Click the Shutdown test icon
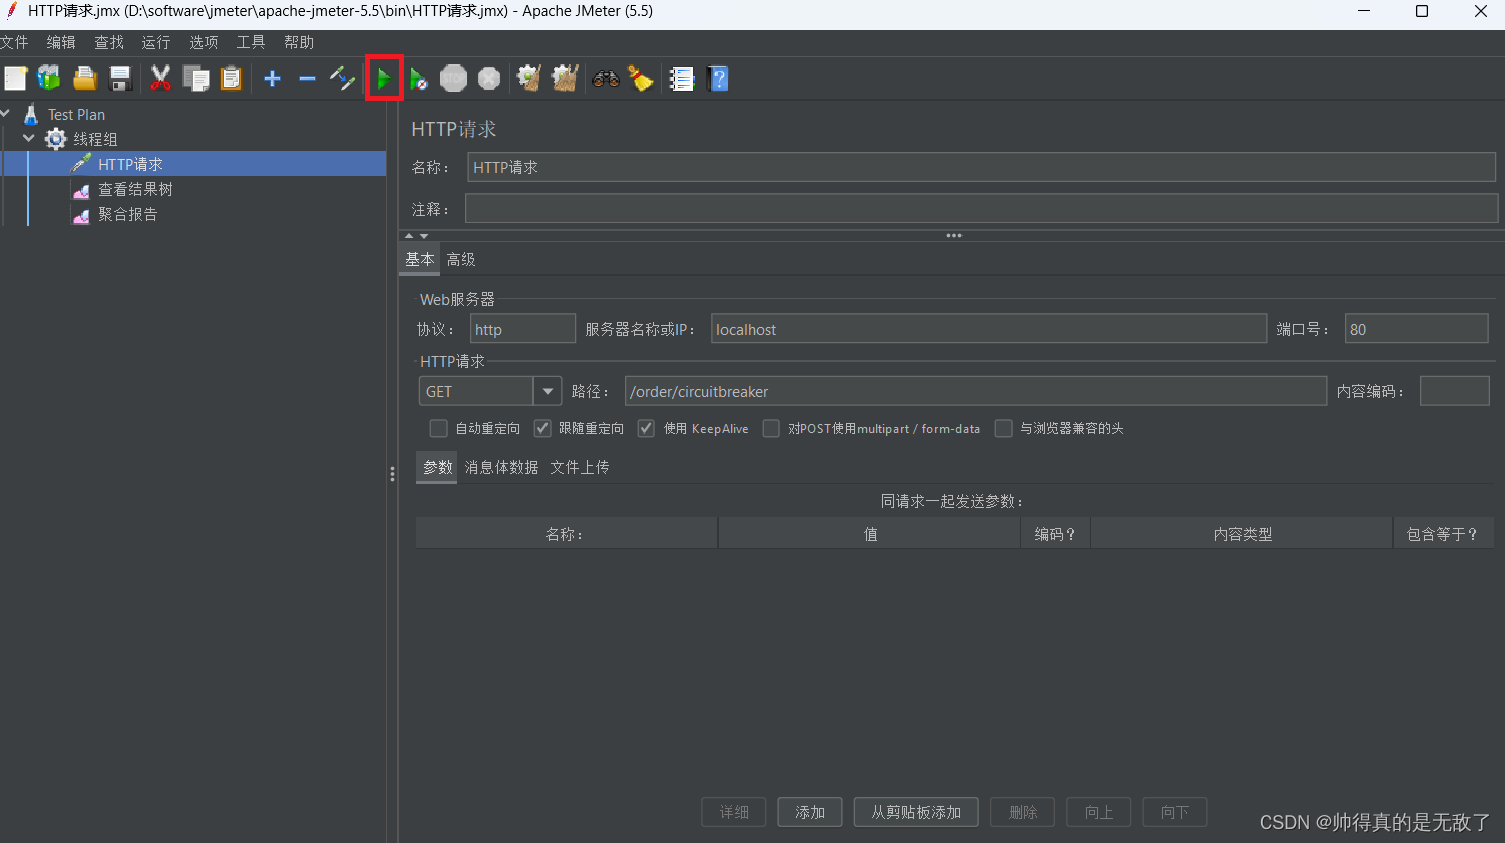Viewport: 1505px width, 843px height. point(489,78)
